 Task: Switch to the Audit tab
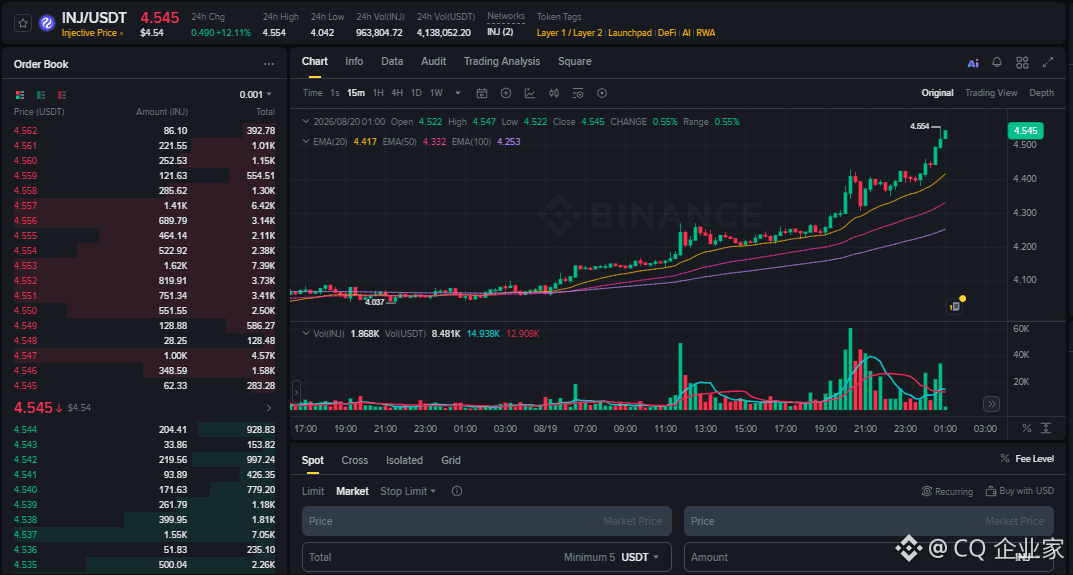[433, 61]
